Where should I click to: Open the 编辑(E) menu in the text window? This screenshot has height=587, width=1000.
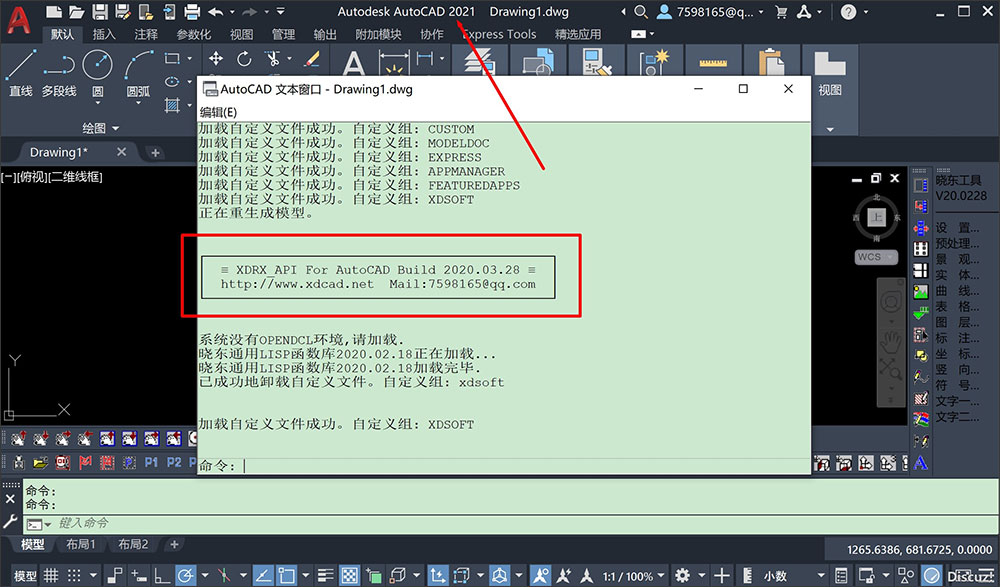[x=216, y=112]
